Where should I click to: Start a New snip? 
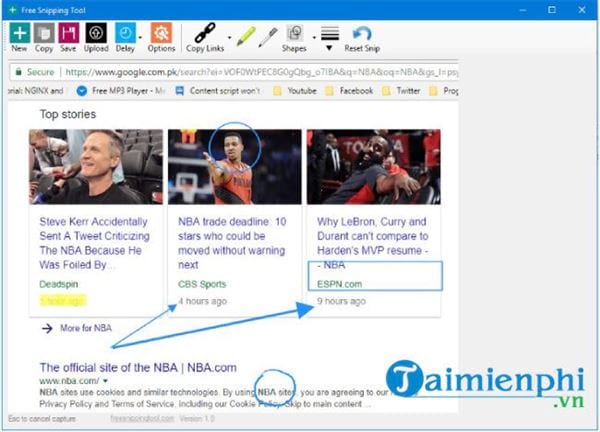(20, 37)
